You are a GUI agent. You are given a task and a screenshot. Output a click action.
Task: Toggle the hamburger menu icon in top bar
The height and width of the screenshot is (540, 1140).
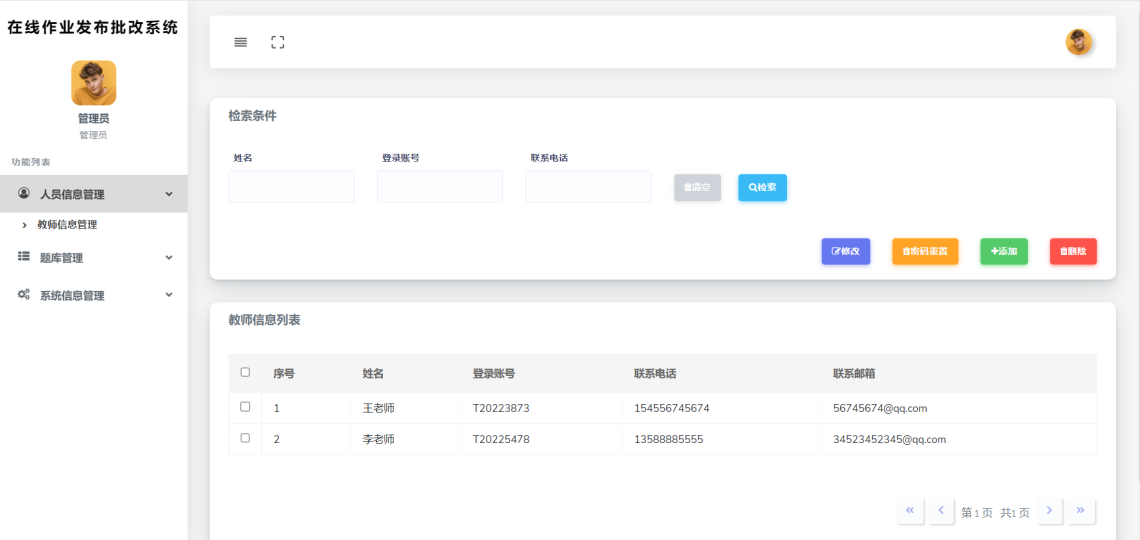[x=241, y=42]
